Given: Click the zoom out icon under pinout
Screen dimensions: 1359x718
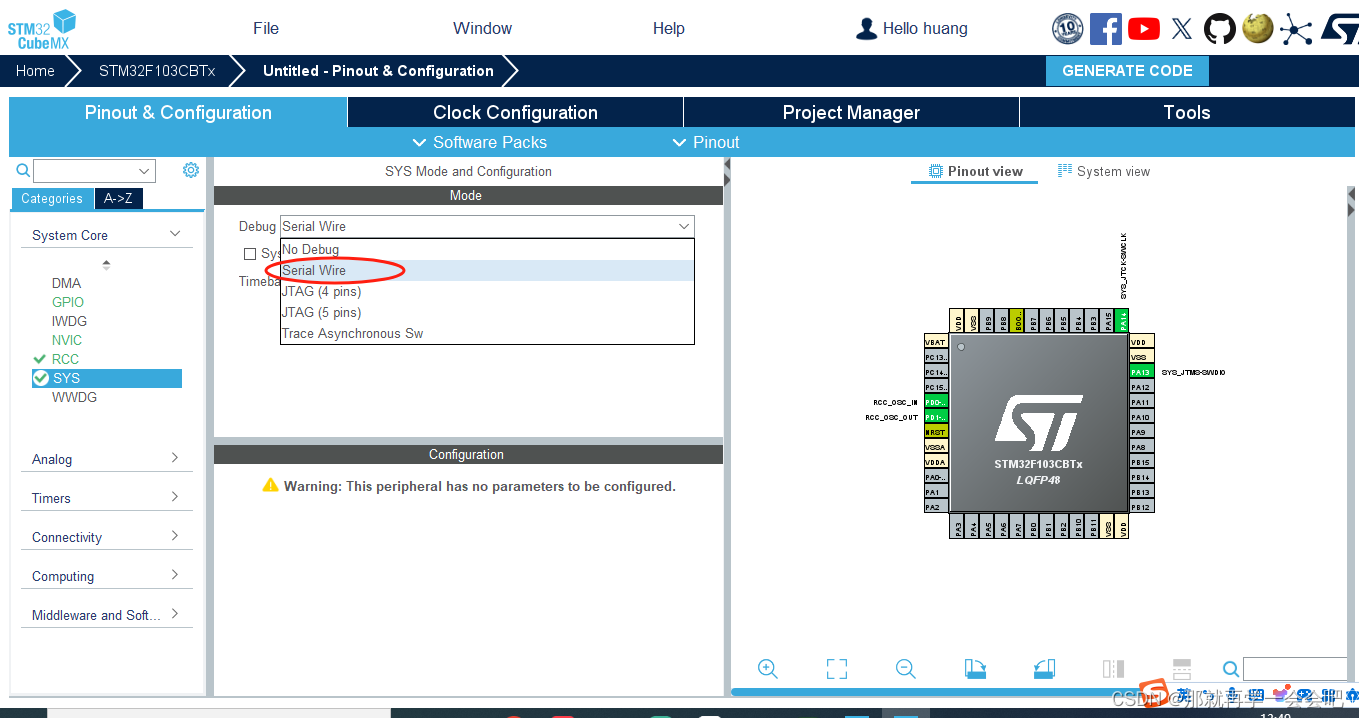Looking at the screenshot, I should point(906,669).
